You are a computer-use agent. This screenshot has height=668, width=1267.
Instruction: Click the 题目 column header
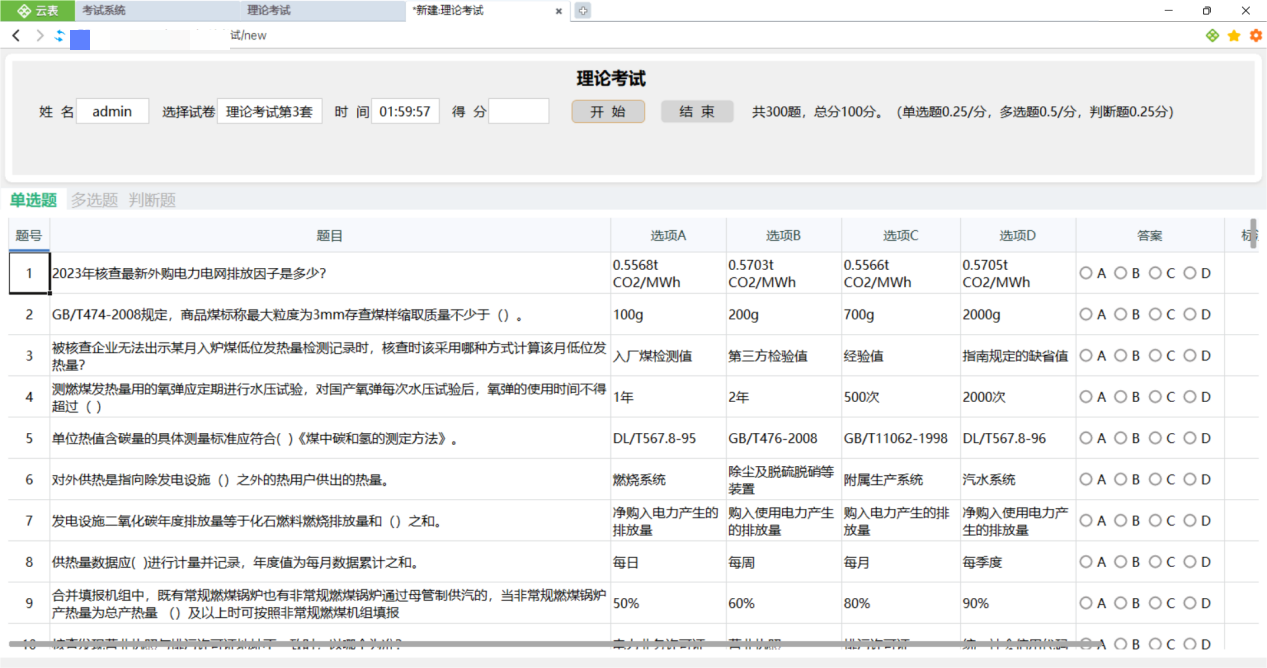(330, 236)
